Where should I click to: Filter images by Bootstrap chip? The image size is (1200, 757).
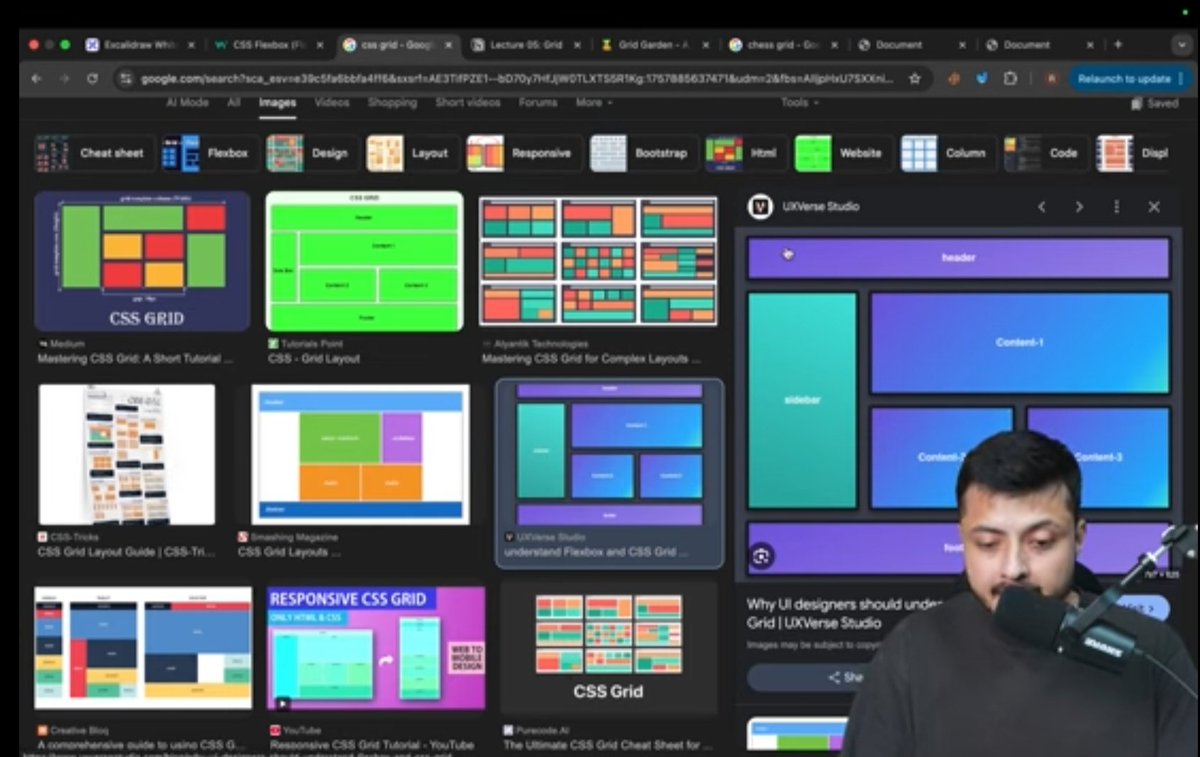[643, 153]
